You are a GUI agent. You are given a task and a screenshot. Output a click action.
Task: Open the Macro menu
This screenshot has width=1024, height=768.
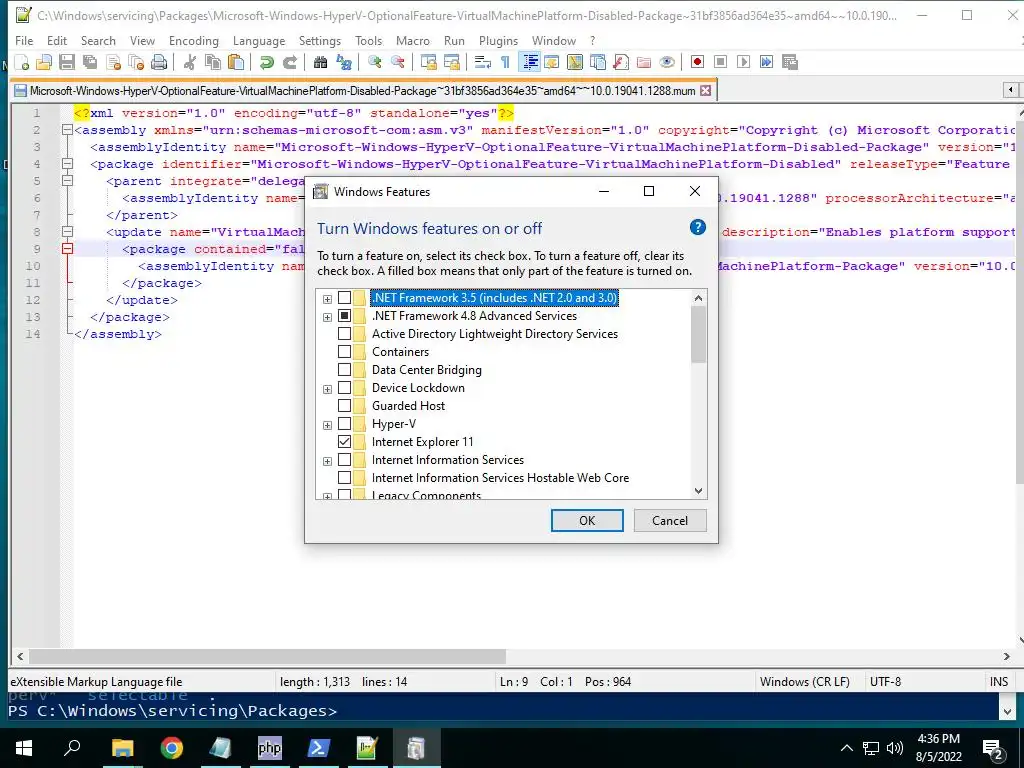(x=413, y=40)
